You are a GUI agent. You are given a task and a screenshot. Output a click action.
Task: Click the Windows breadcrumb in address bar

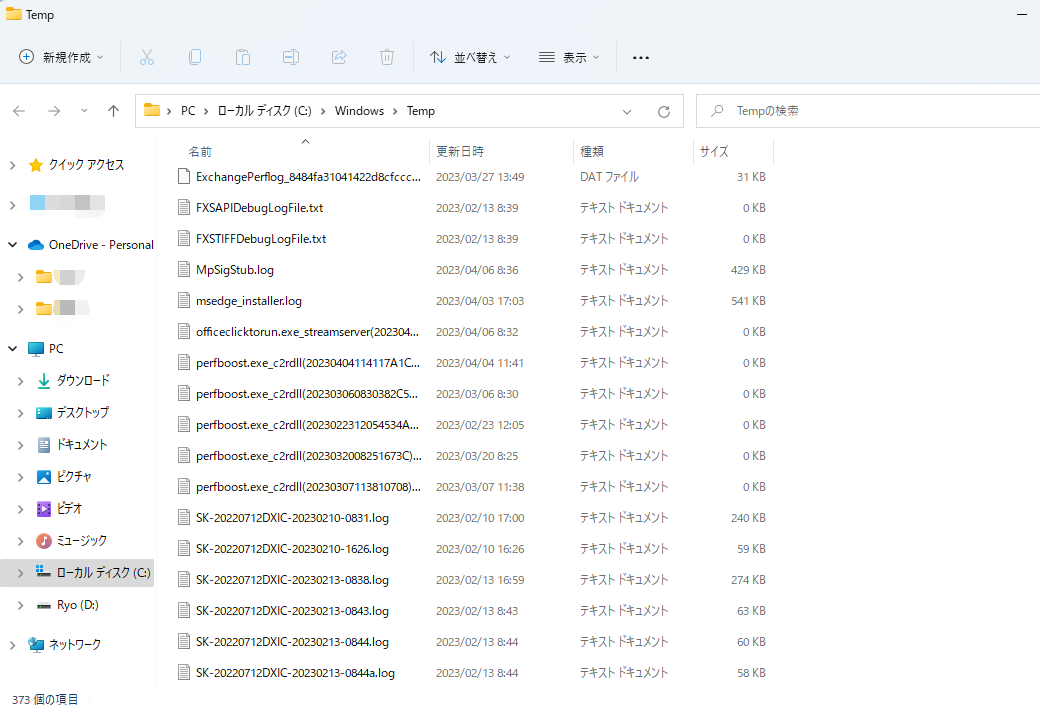tap(359, 111)
